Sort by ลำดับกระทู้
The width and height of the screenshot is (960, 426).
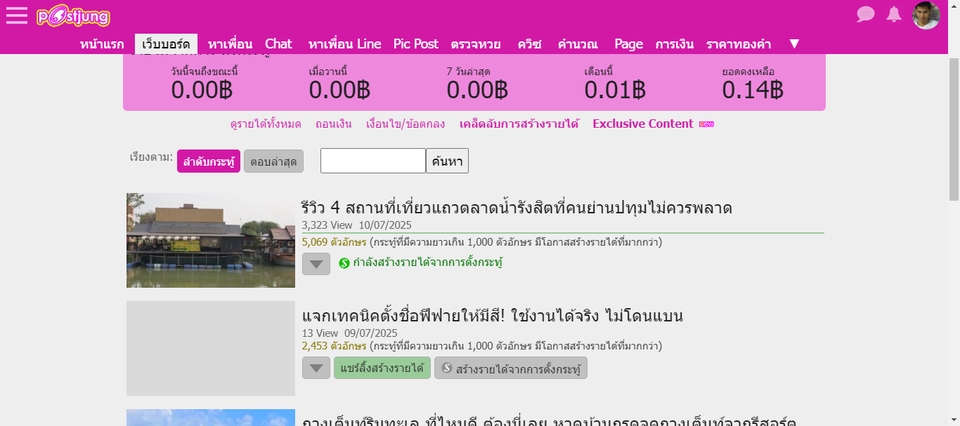point(208,161)
